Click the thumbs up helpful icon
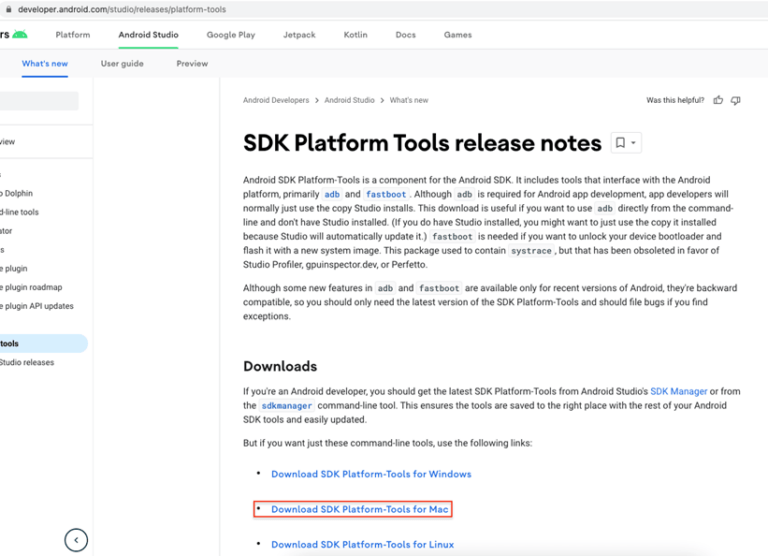The image size is (768, 556). coord(717,100)
